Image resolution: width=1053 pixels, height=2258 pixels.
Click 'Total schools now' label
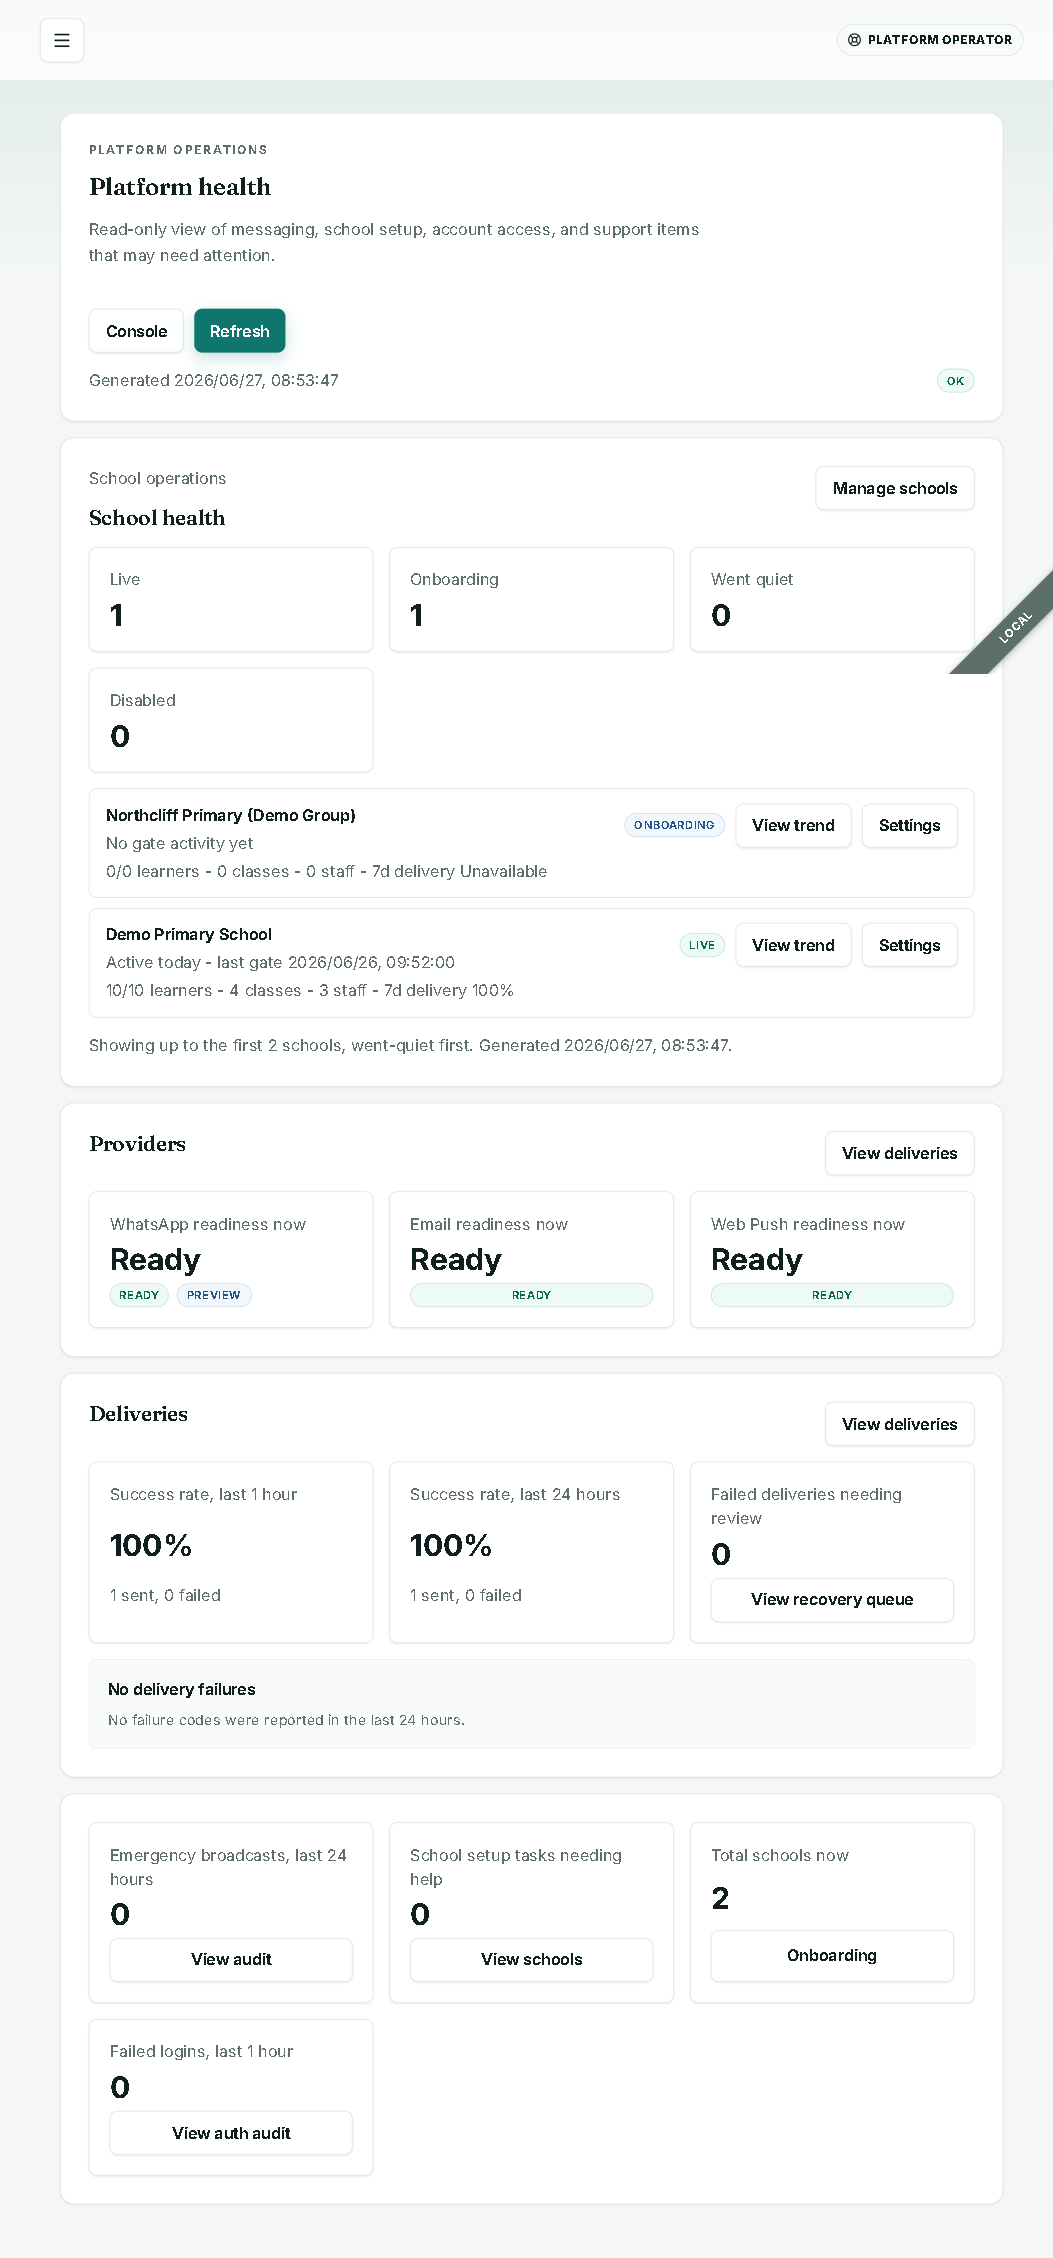click(x=780, y=1855)
